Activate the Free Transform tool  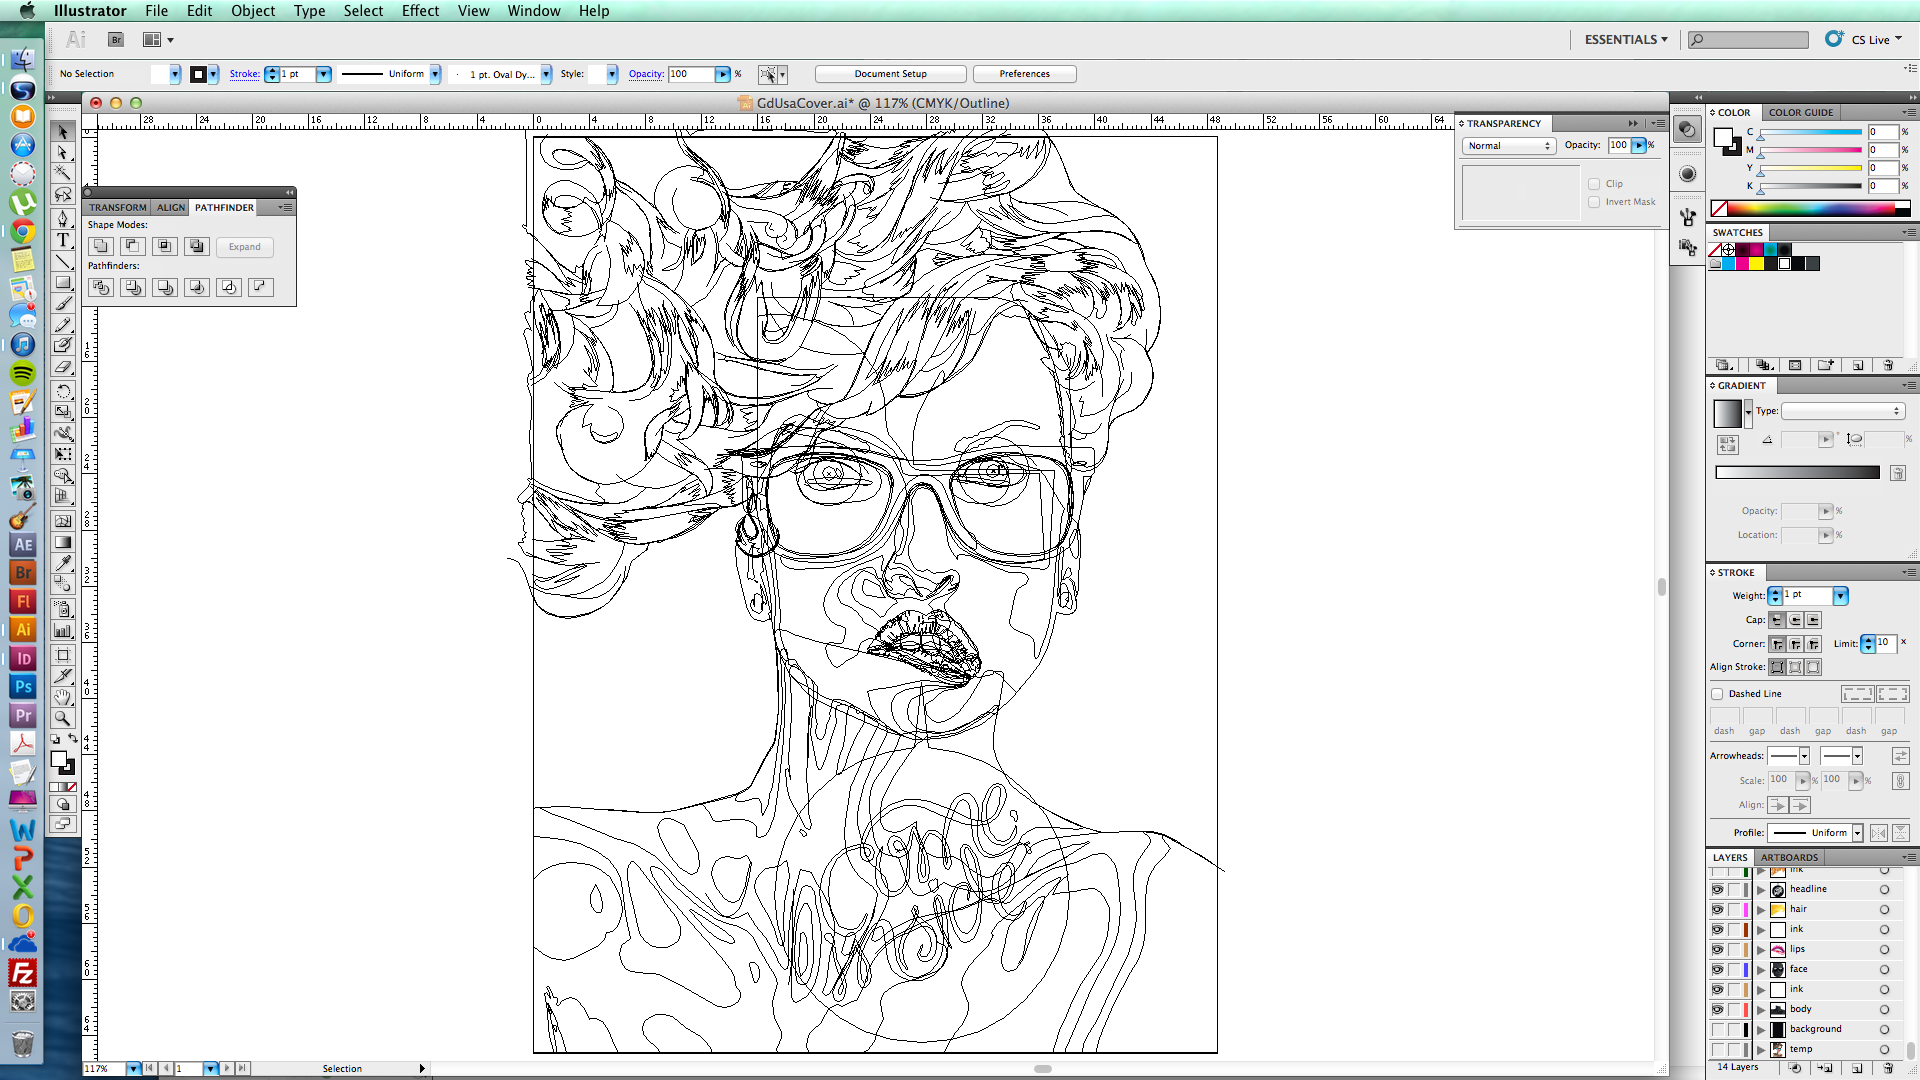63,454
